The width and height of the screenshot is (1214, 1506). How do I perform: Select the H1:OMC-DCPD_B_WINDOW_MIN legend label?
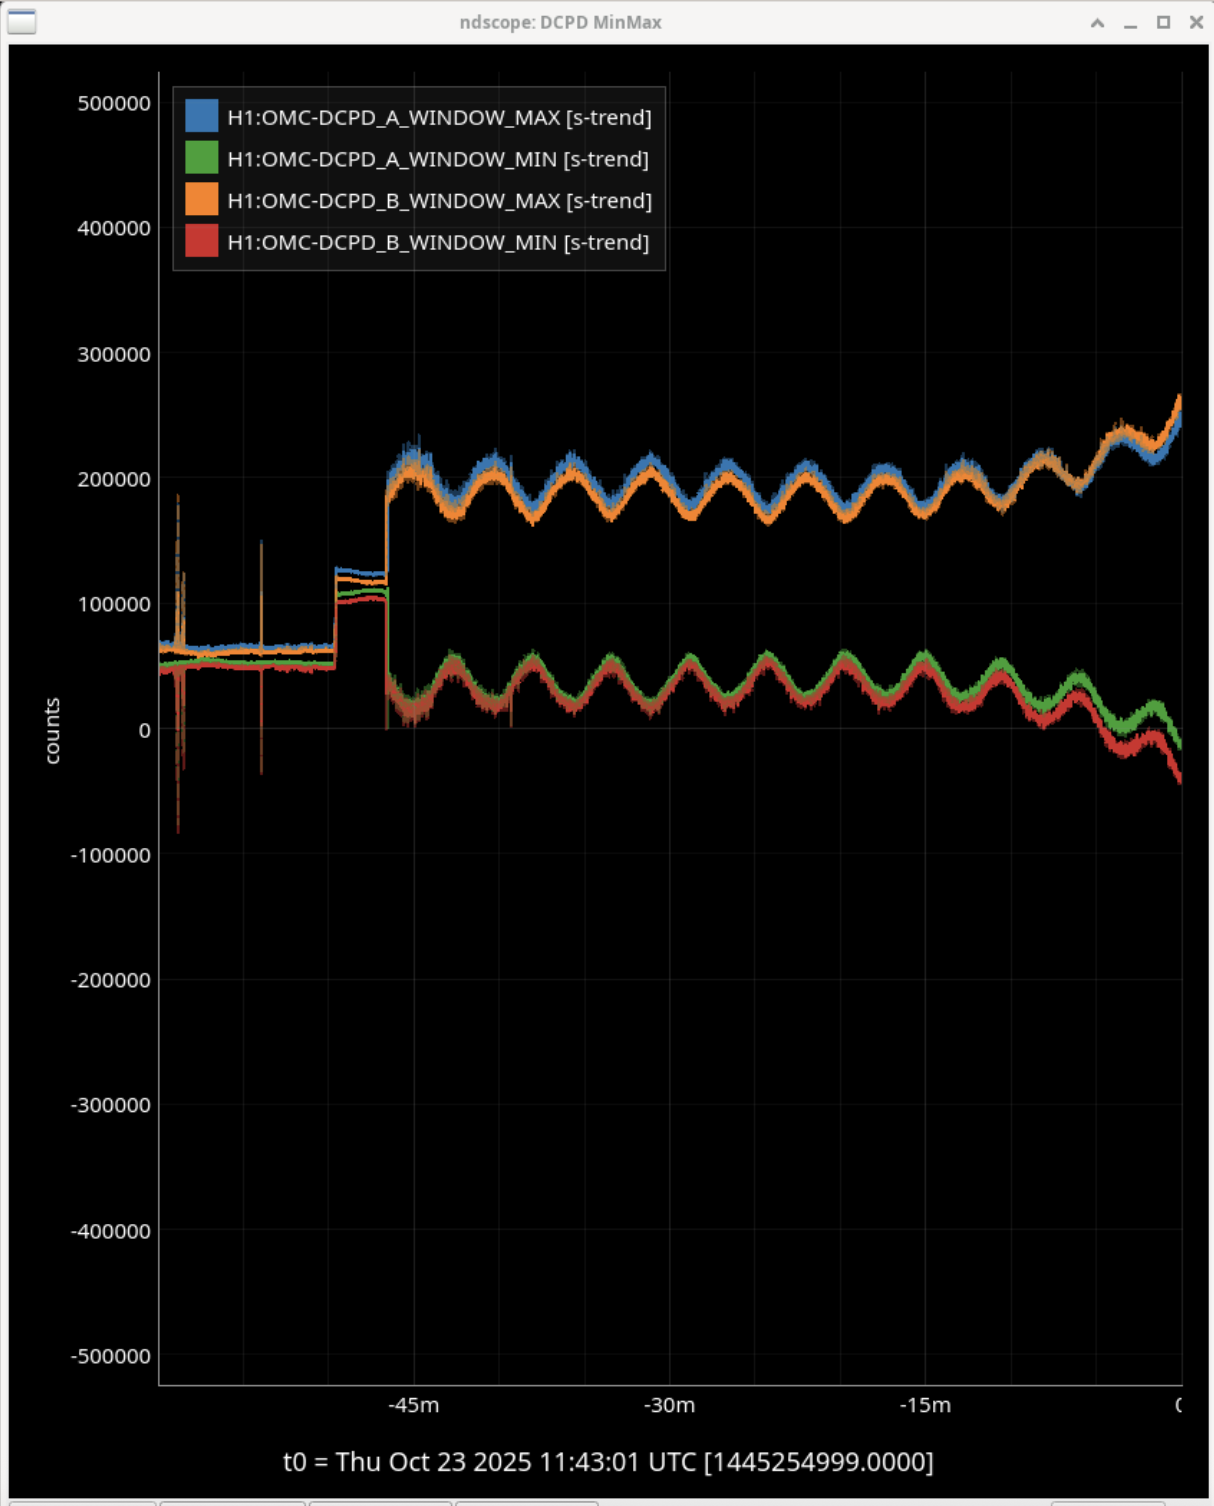(x=438, y=243)
